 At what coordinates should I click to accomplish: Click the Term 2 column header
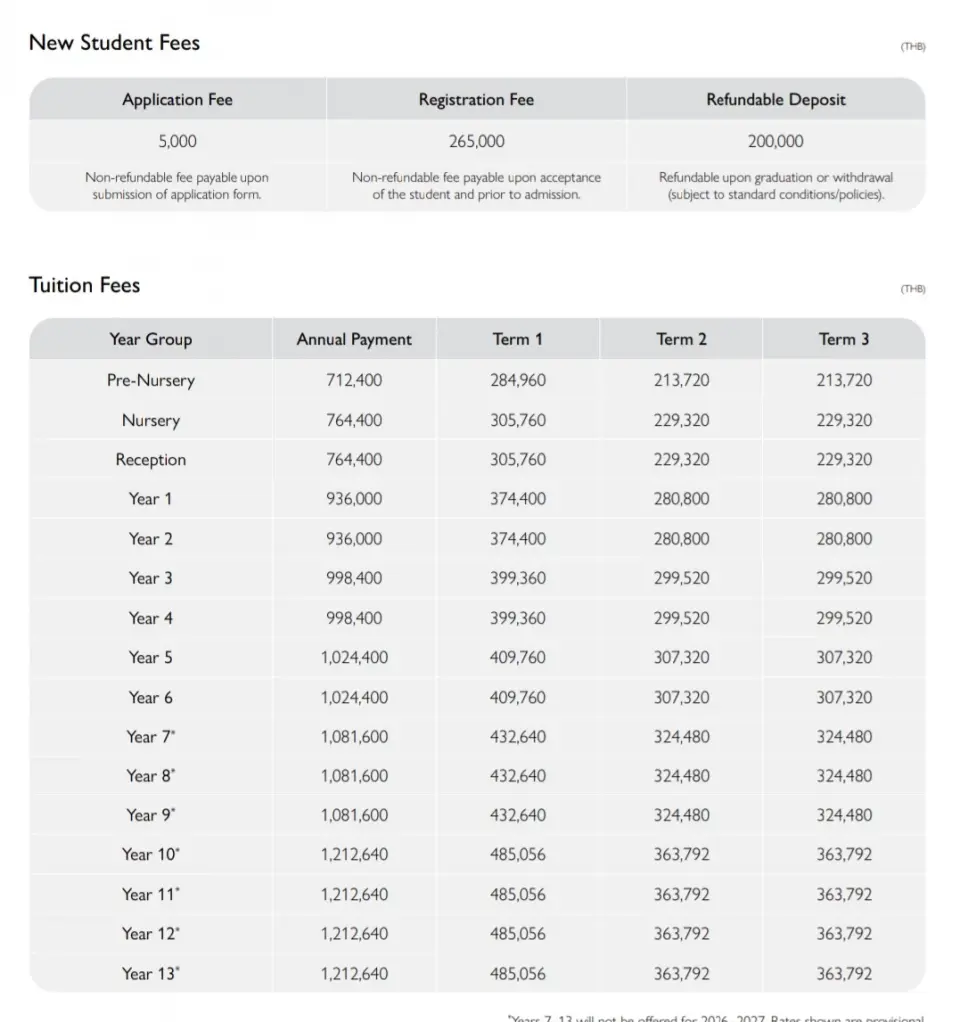coord(681,339)
